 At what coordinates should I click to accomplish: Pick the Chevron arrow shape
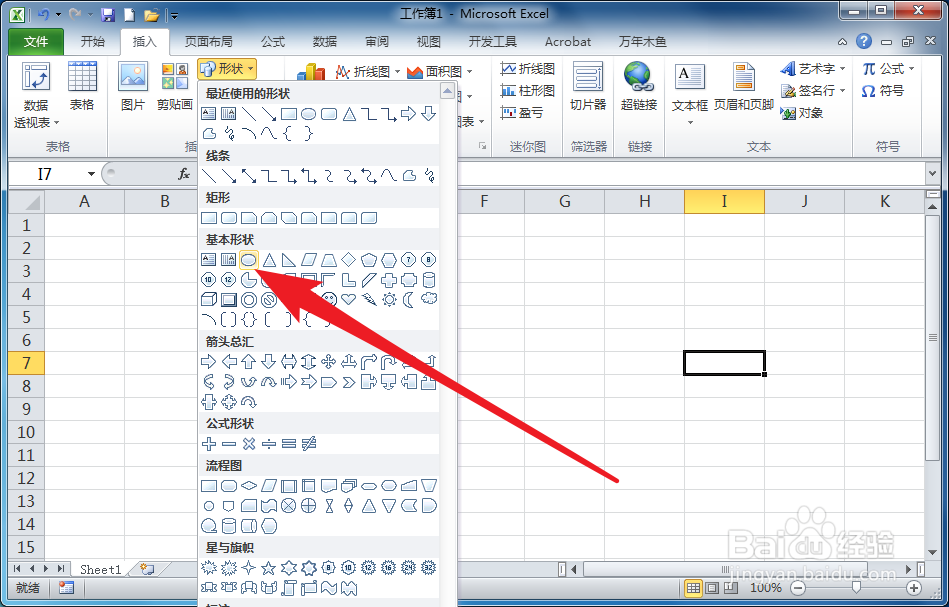pos(349,382)
